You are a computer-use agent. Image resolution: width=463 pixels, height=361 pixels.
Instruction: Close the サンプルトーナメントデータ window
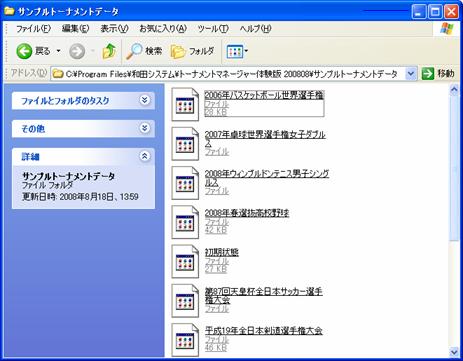click(x=451, y=12)
